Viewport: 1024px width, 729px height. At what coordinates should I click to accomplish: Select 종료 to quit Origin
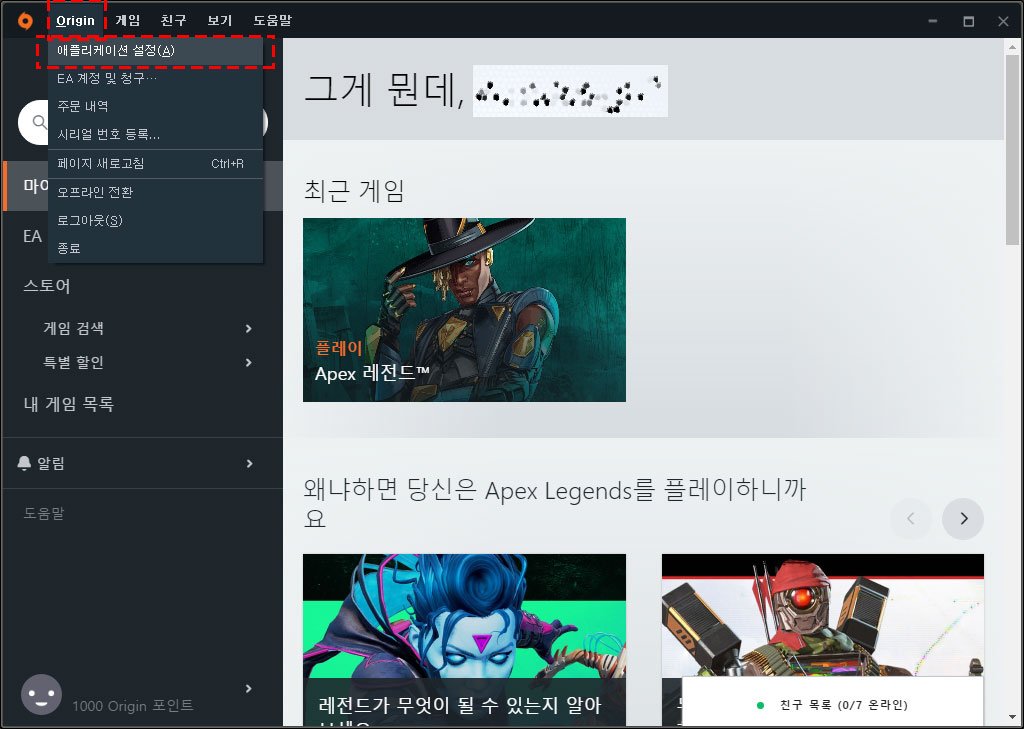155,248
